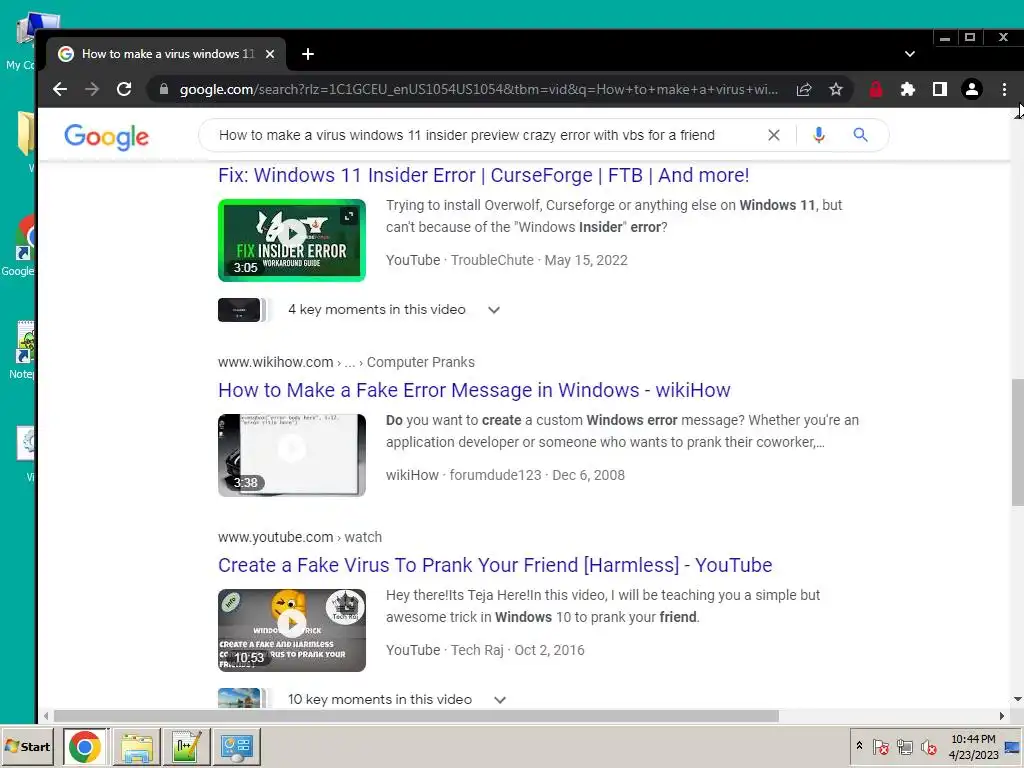Click the network tray icon
This screenshot has height=768, width=1024.
tap(904, 746)
